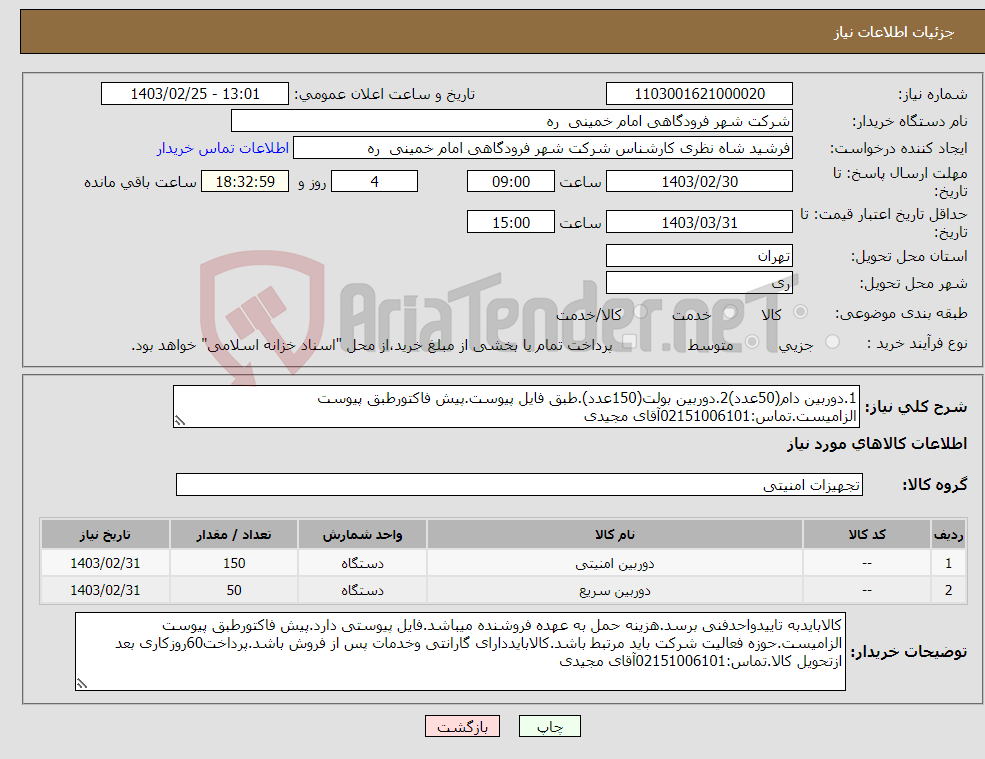
Task: Select the خدمت radio button
Action: pos(729,312)
